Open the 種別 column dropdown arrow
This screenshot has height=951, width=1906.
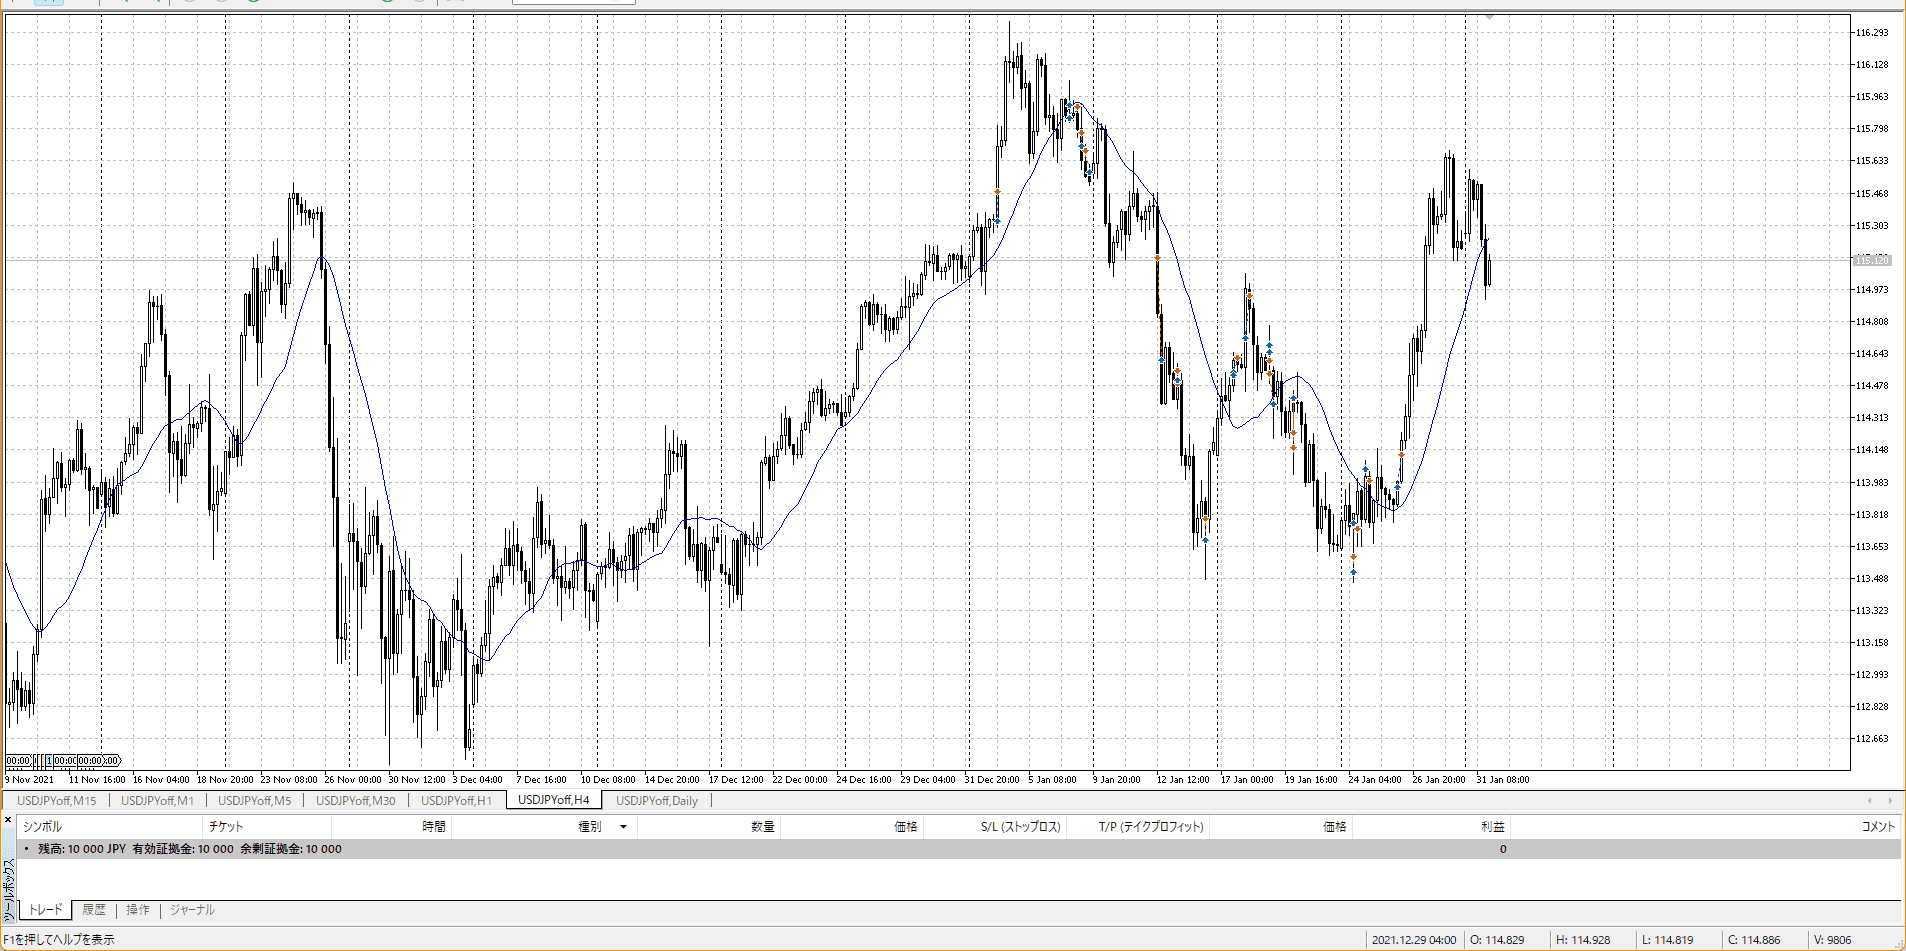pos(623,827)
